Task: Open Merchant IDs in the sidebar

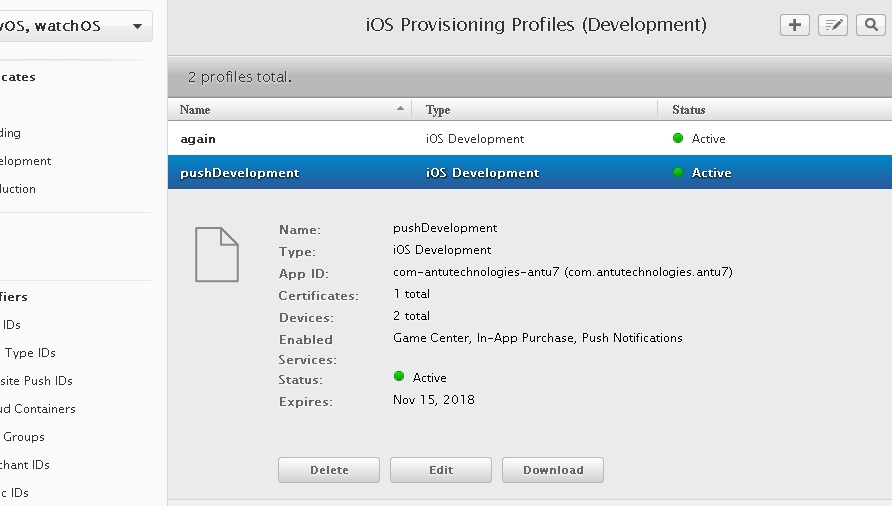Action: click(x=26, y=465)
